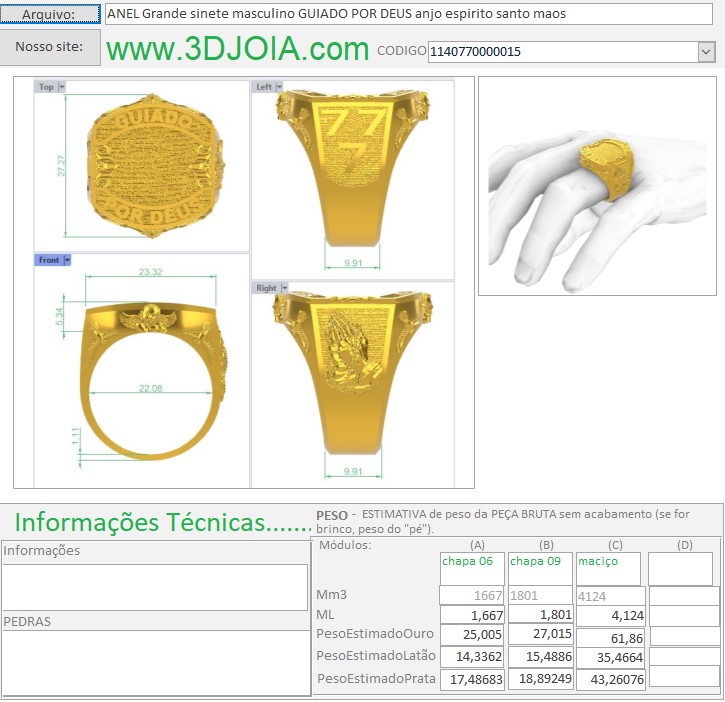Click the empty module D name field
The height and width of the screenshot is (702, 725).
coord(680,568)
